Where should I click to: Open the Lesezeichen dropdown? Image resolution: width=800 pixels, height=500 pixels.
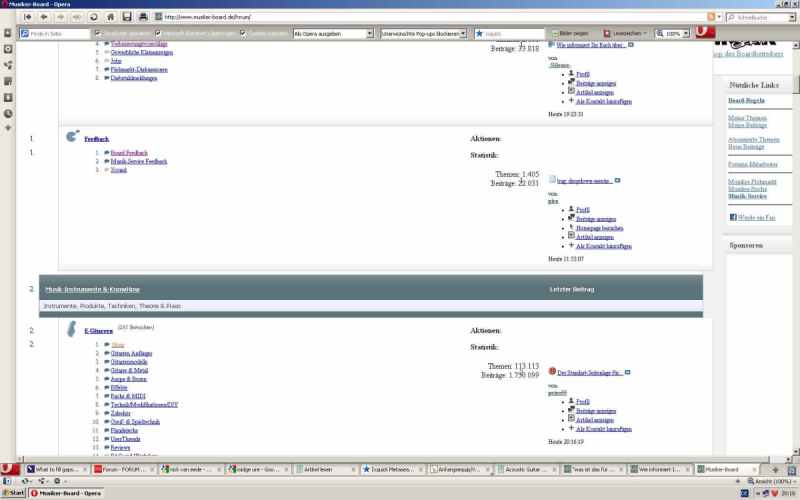[x=624, y=33]
